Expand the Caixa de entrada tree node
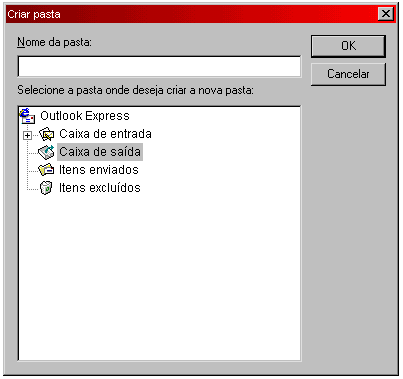Image resolution: width=403 pixels, height=379 pixels. point(27,135)
